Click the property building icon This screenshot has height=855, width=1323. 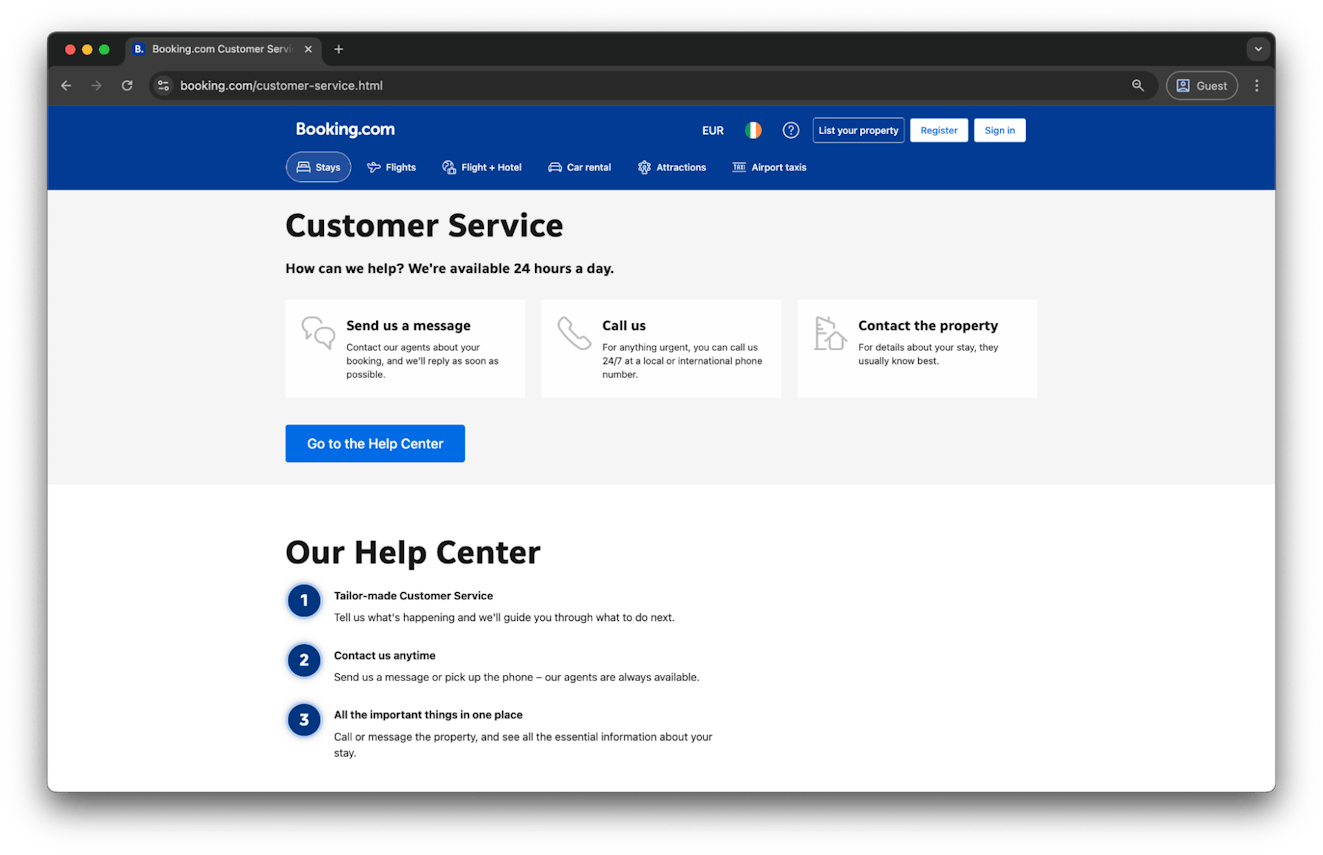coord(830,333)
